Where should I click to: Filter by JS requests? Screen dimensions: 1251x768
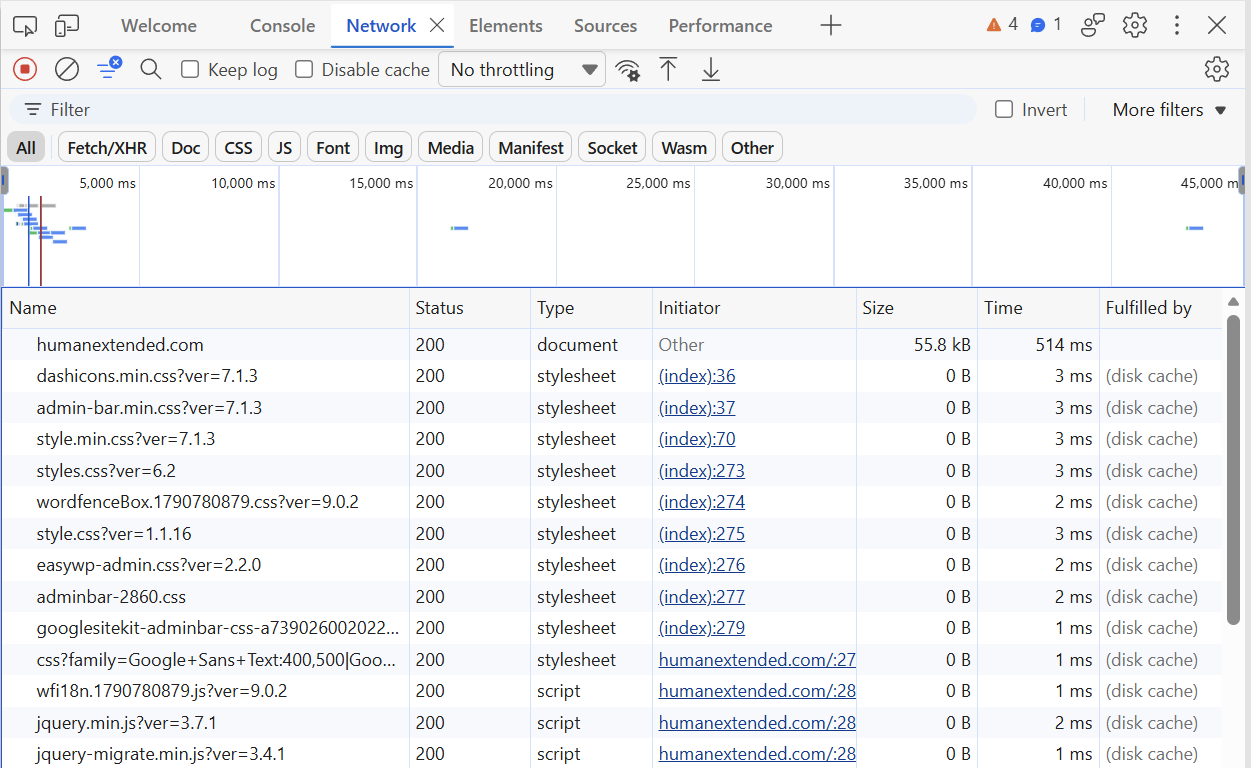click(x=285, y=148)
